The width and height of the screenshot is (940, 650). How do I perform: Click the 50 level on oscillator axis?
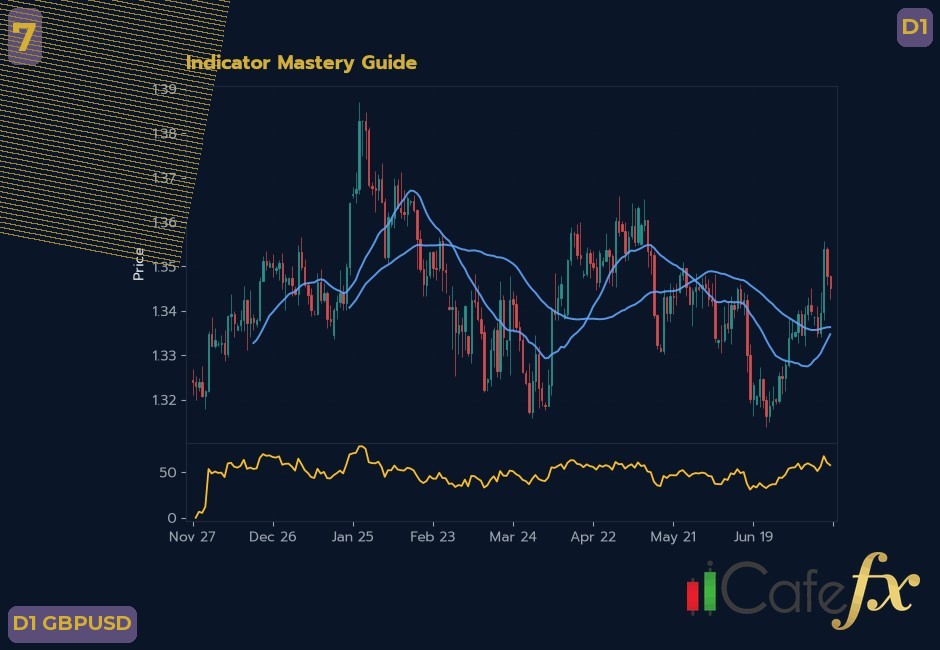168,473
